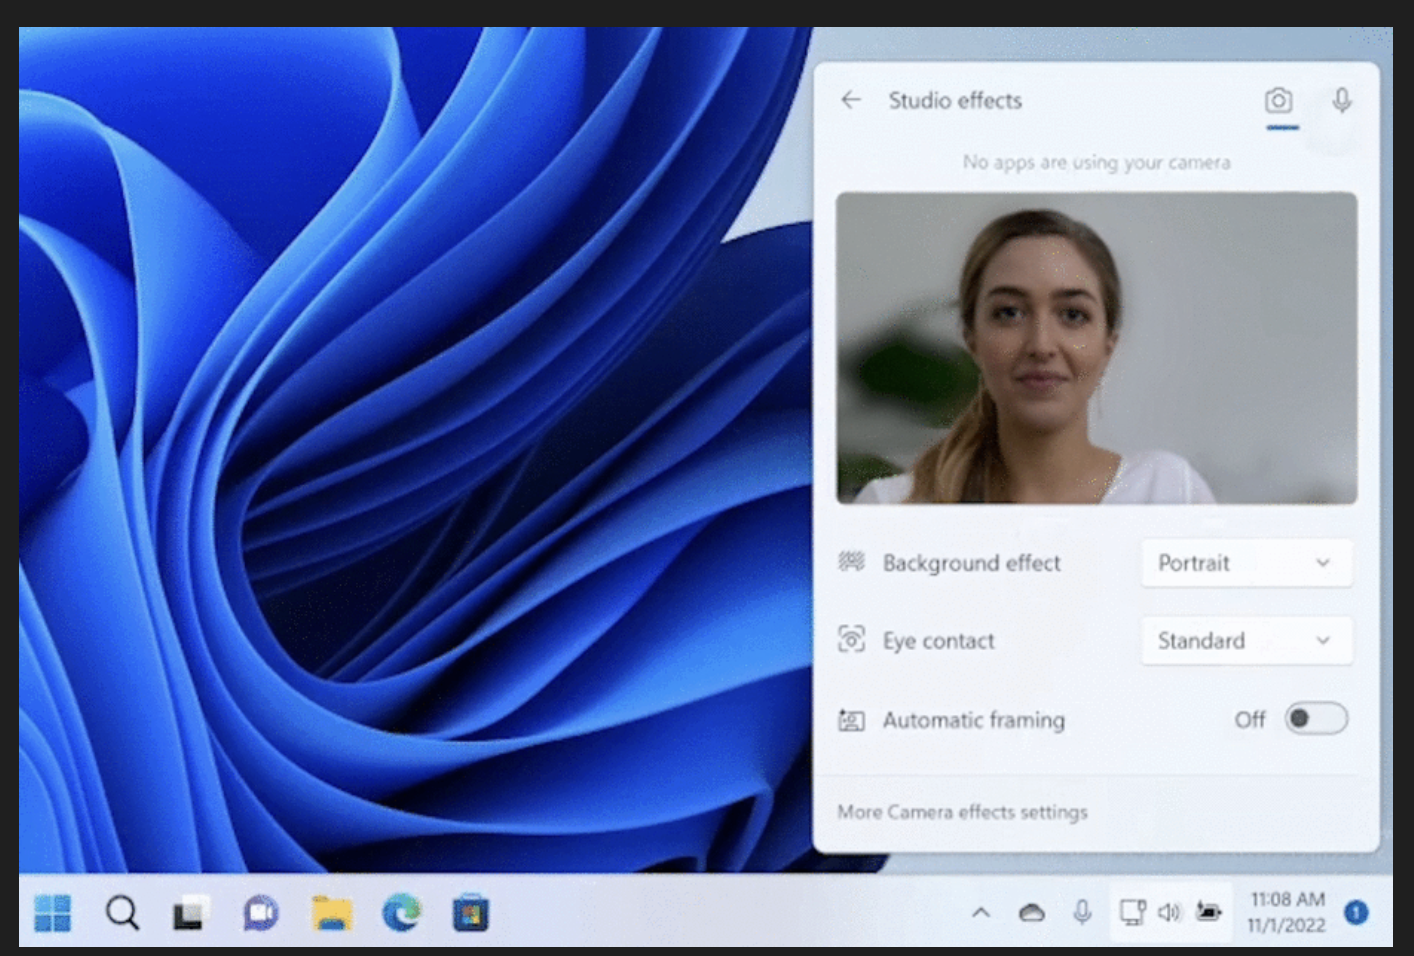Click the OneDrive cloud icon in system tray
The image size is (1414, 956).
[x=1032, y=912]
